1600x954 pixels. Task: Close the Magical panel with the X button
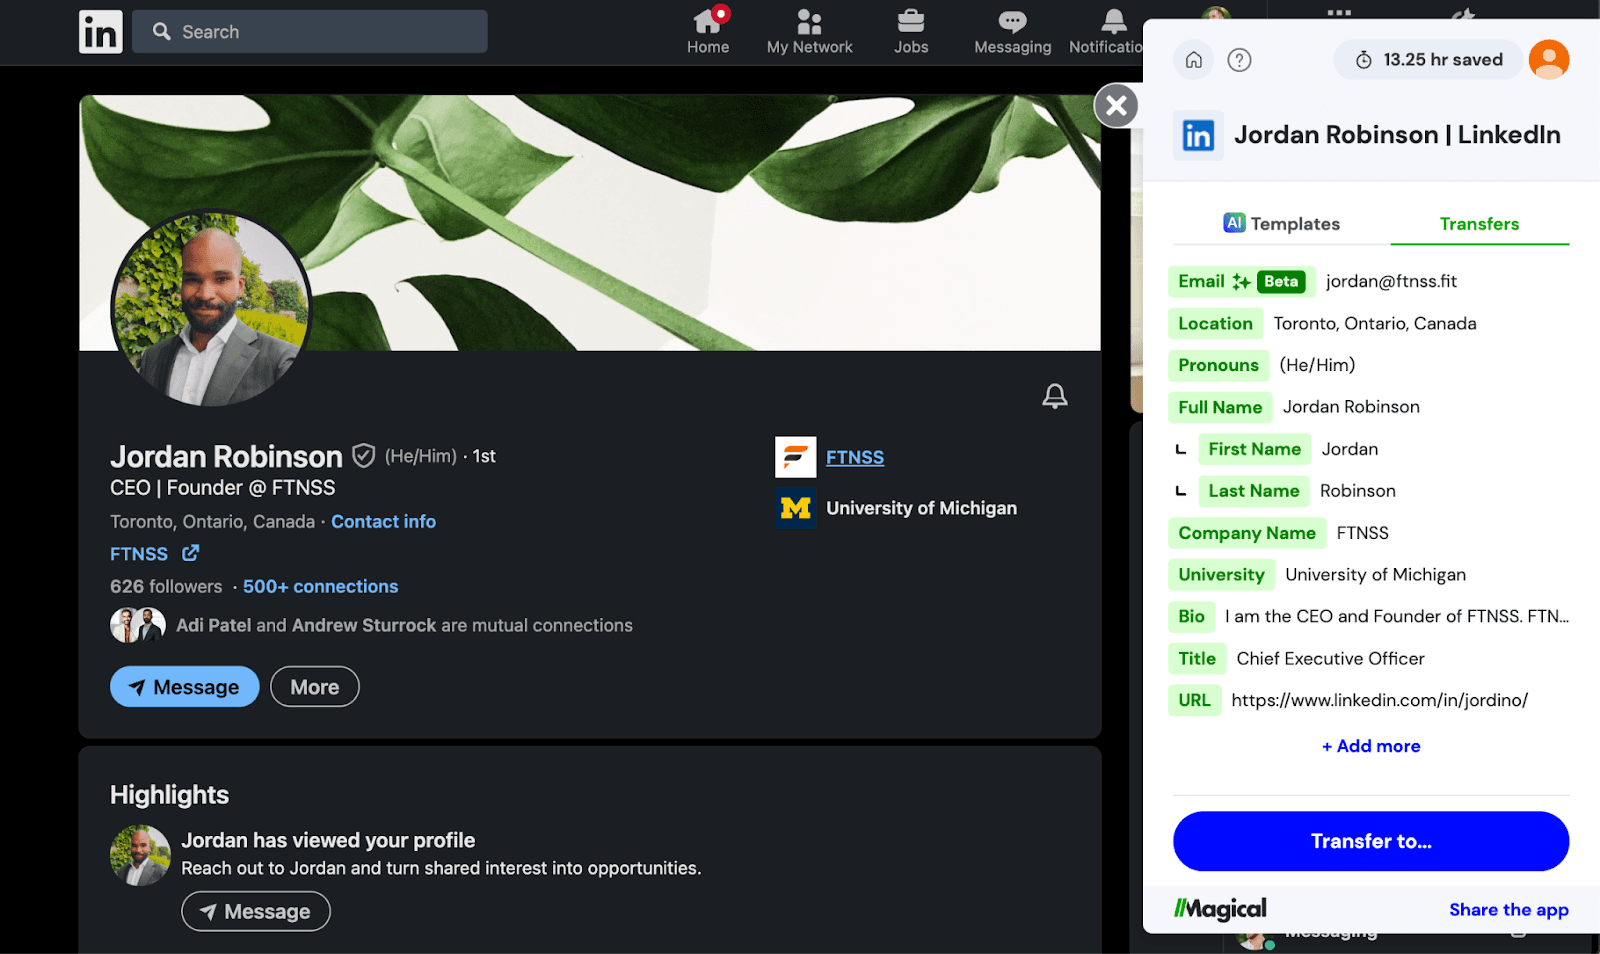1116,105
